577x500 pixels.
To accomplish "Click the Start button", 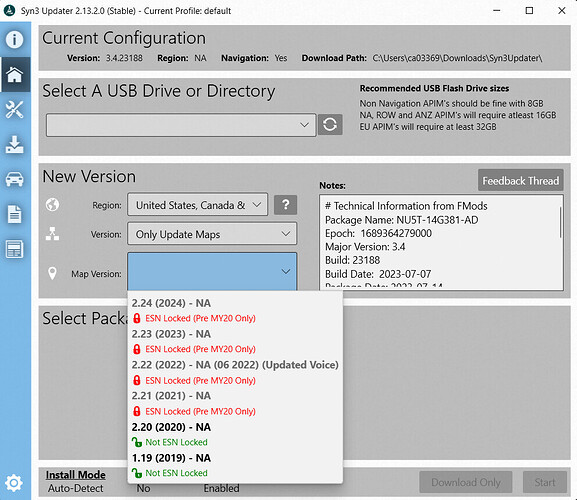I will [x=545, y=482].
